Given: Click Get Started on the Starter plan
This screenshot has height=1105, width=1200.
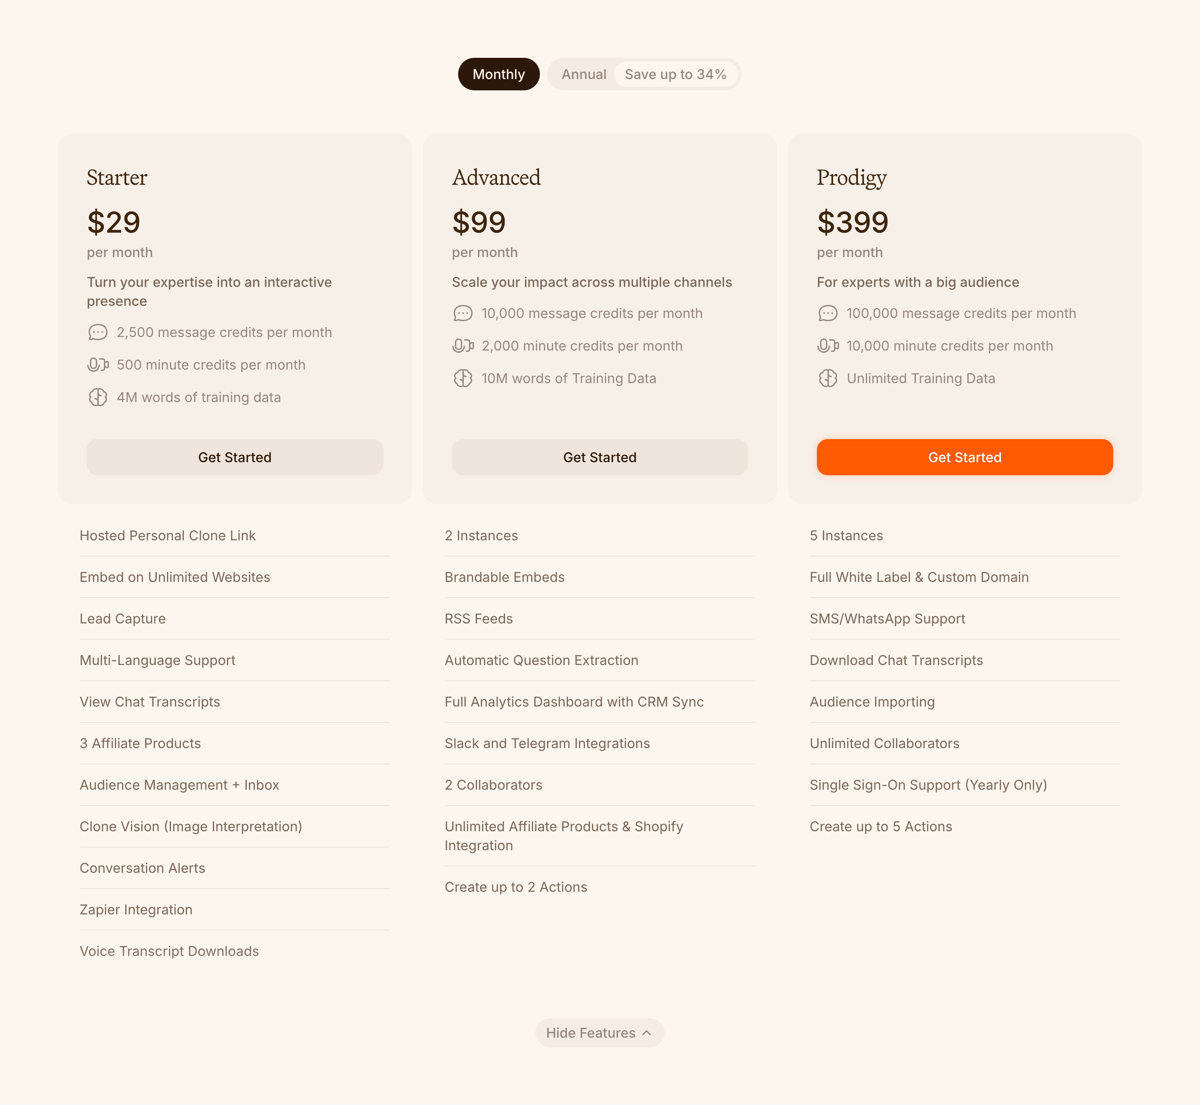Looking at the screenshot, I should pyautogui.click(x=234, y=457).
